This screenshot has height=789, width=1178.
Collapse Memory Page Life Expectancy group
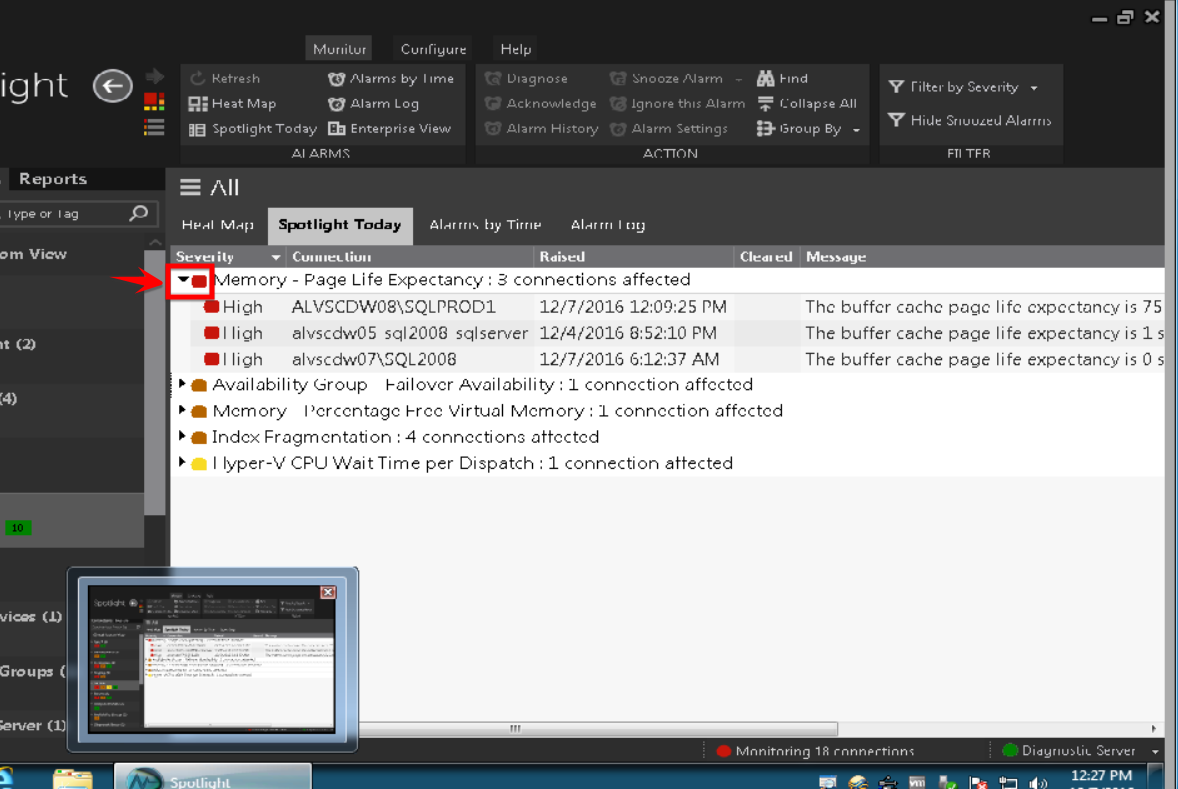point(183,280)
